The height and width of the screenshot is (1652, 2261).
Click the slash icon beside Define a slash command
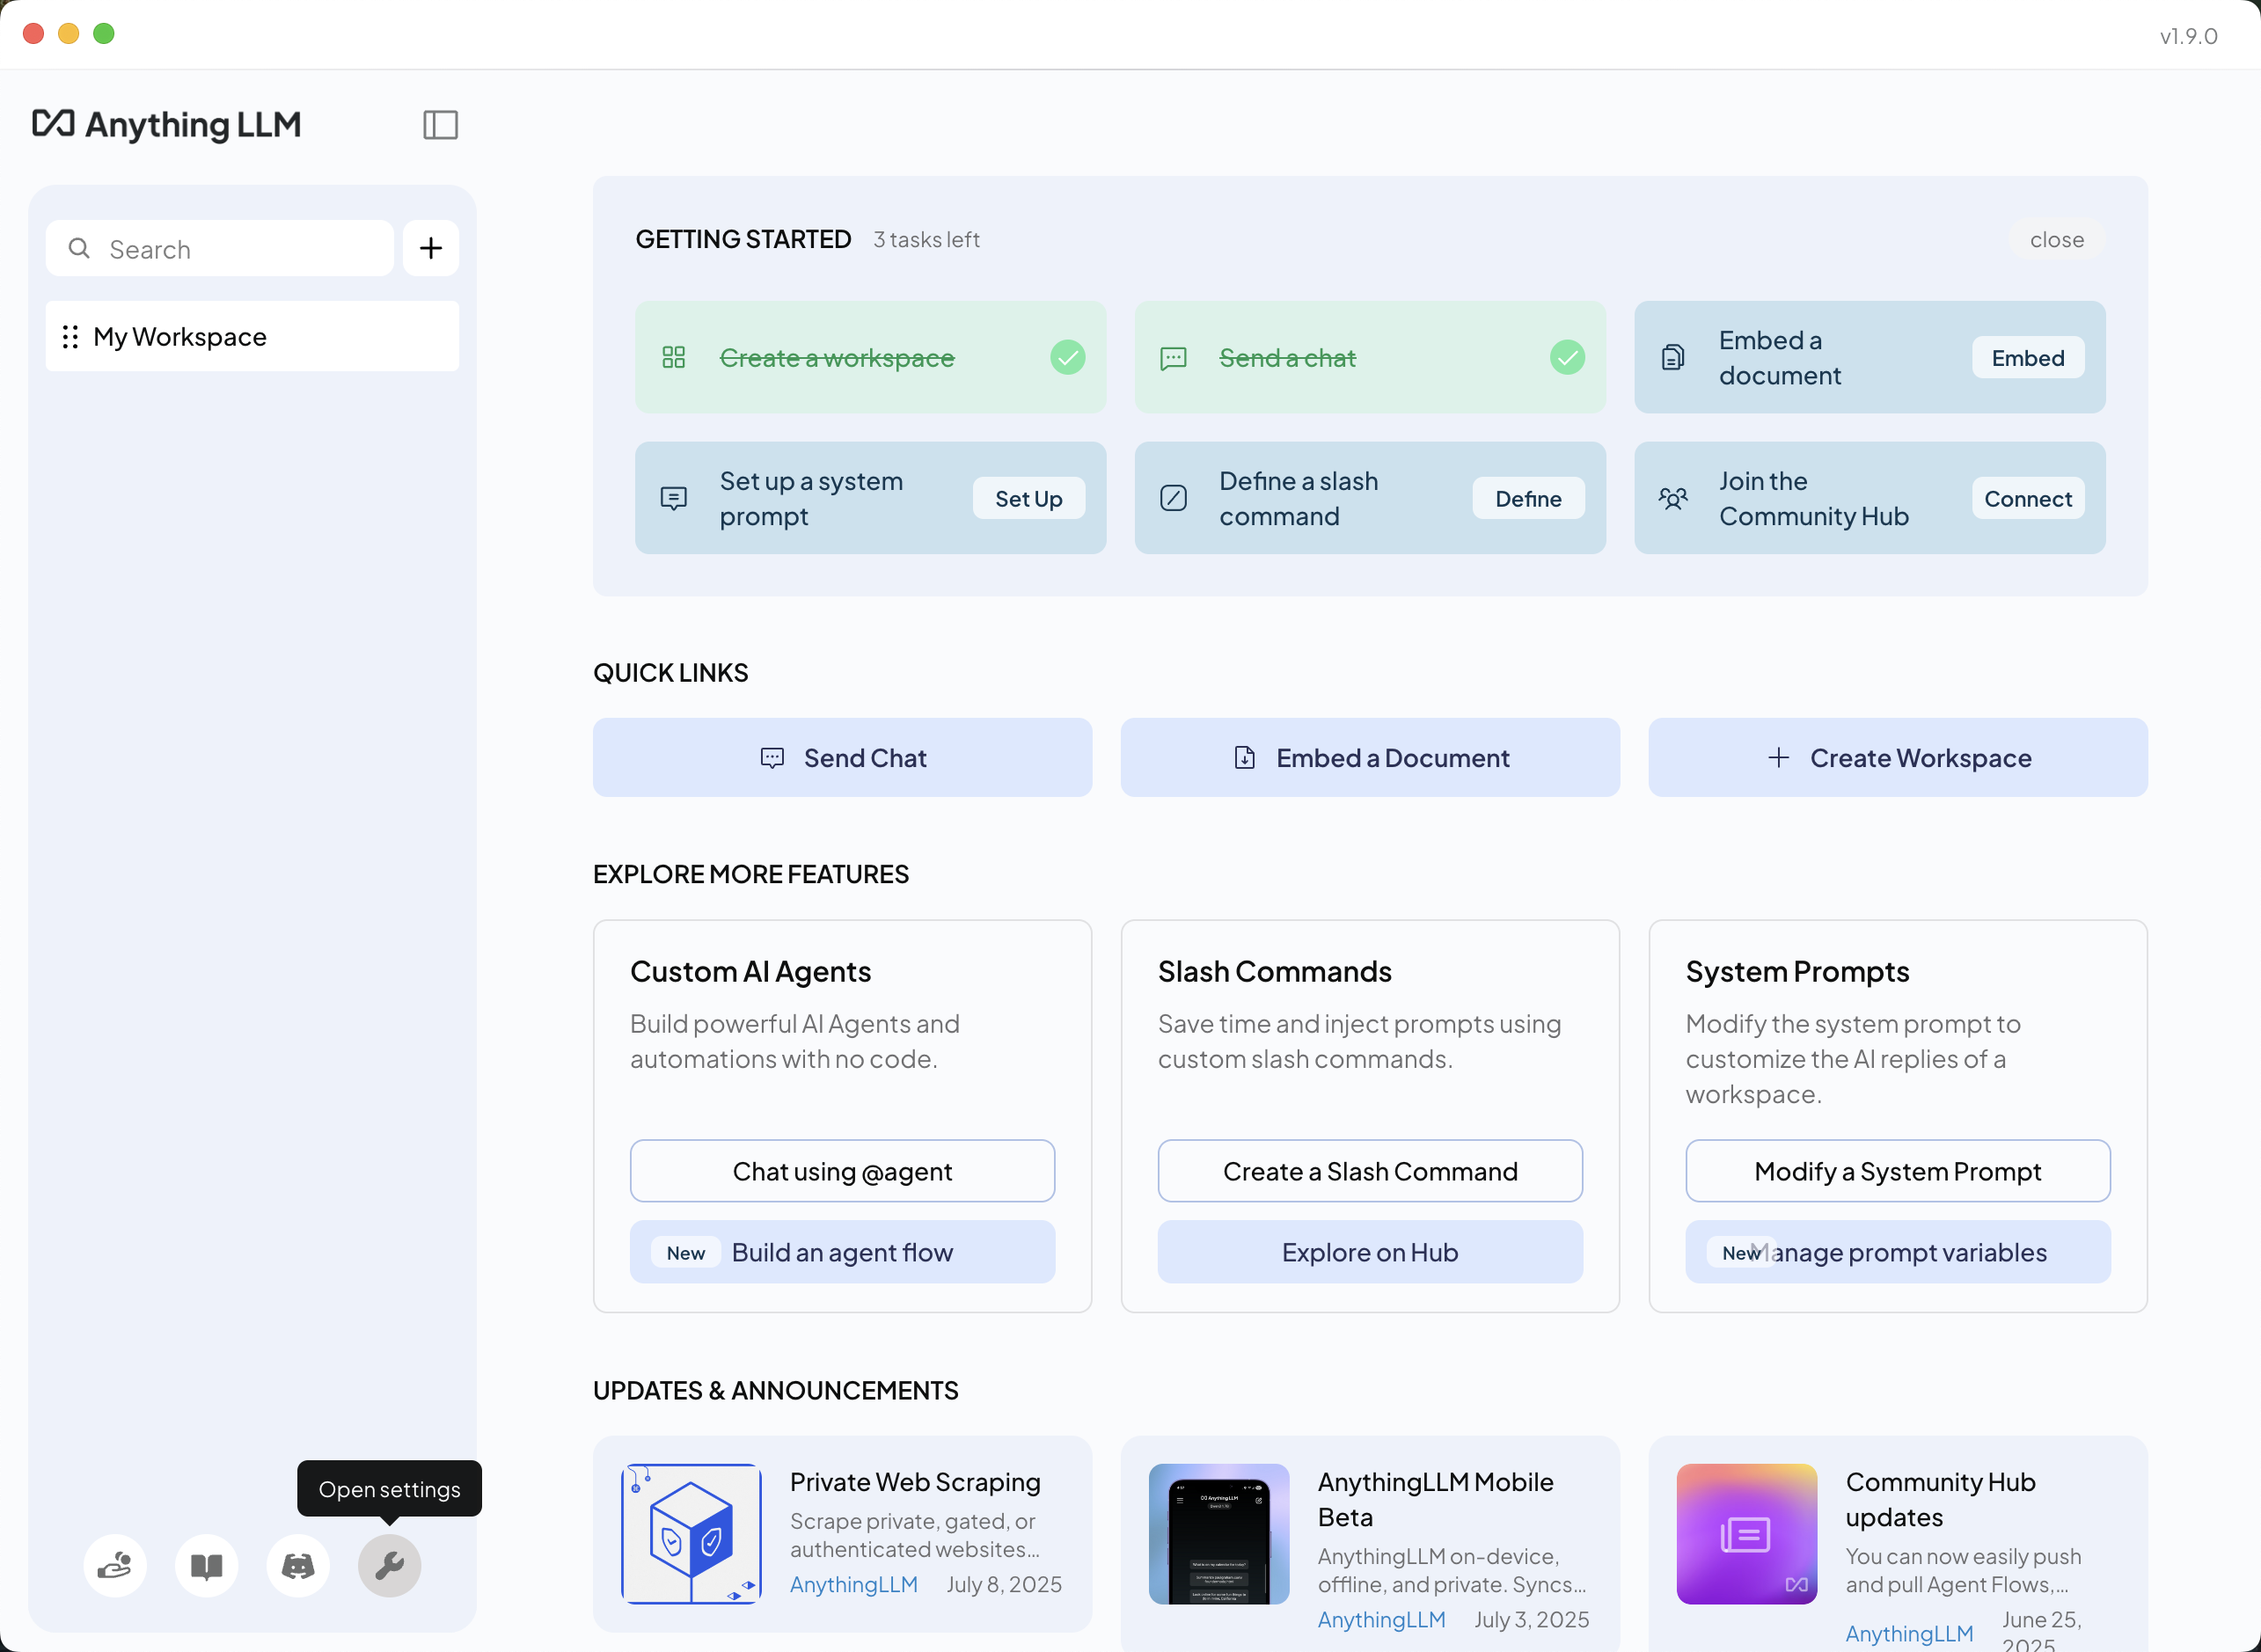(x=1173, y=498)
